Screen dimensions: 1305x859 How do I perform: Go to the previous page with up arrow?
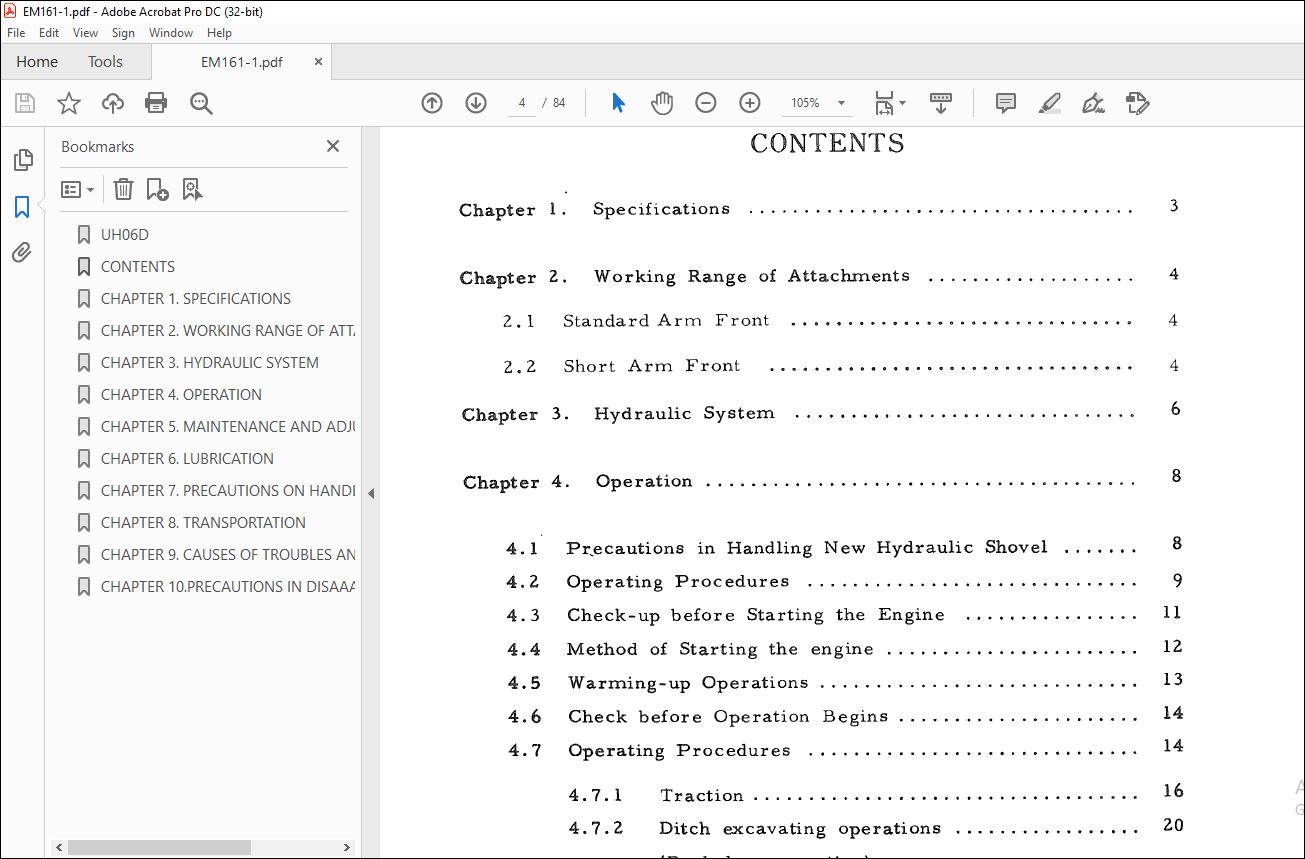pyautogui.click(x=432, y=103)
